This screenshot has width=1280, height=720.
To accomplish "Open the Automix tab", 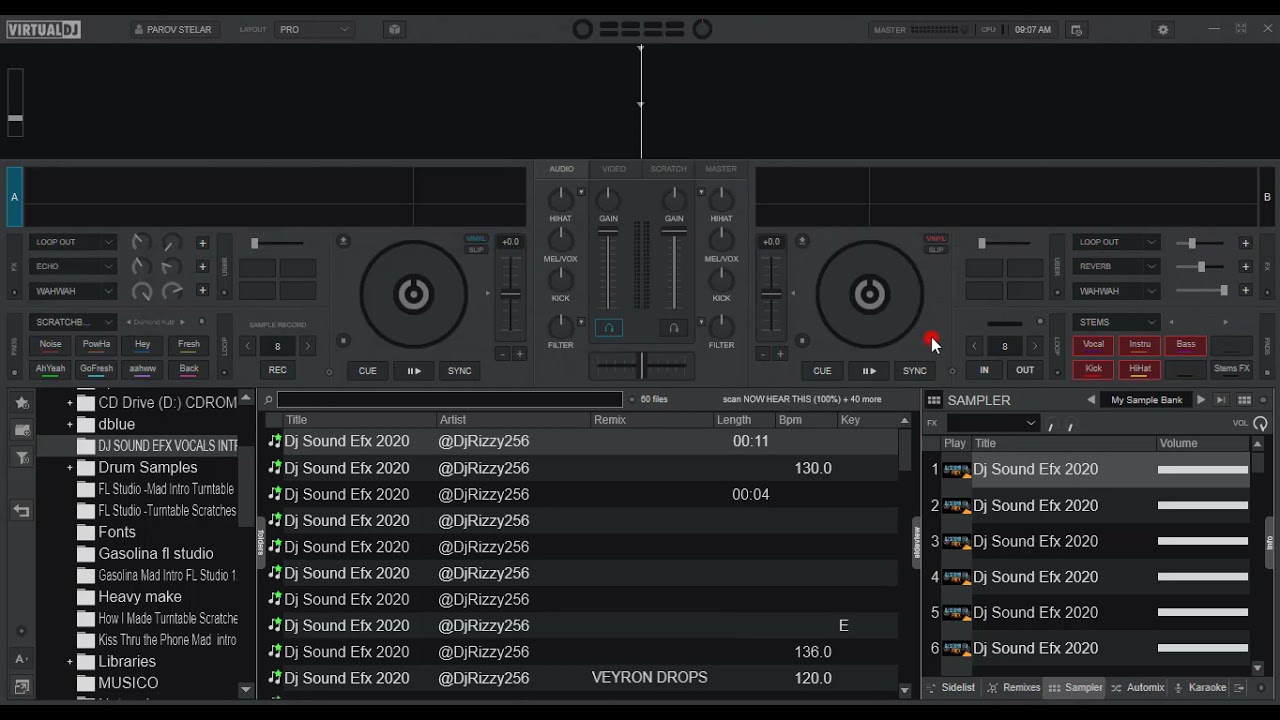I will click(x=1137, y=688).
